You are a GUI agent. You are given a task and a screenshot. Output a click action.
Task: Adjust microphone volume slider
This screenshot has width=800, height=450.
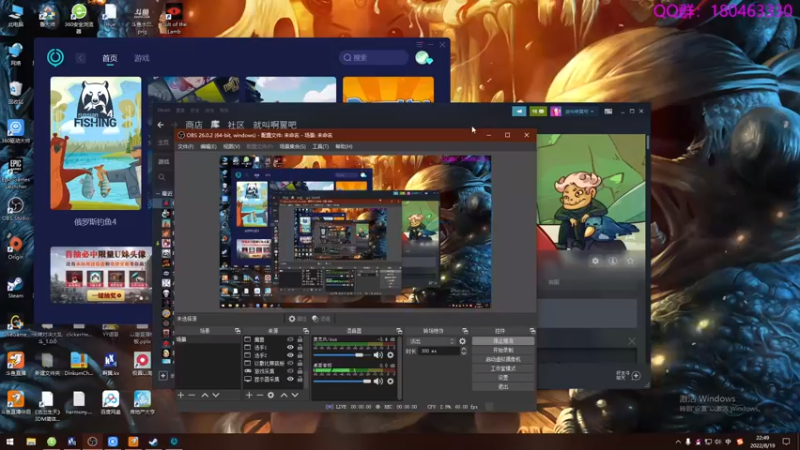(x=342, y=355)
